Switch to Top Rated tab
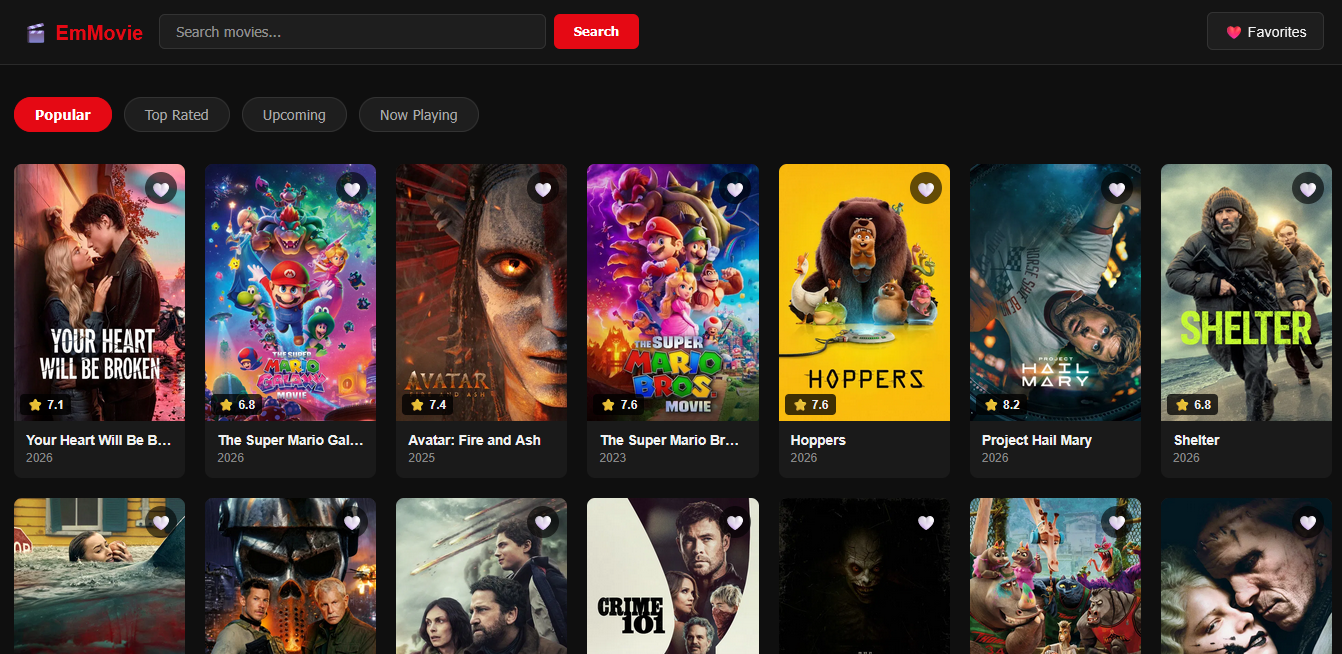This screenshot has height=654, width=1342. pos(177,115)
